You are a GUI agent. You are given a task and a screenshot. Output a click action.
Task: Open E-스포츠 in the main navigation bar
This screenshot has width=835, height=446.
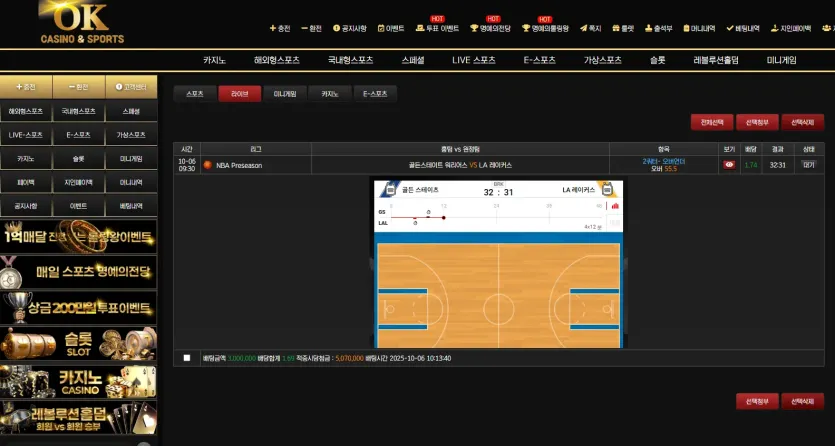[x=539, y=60]
